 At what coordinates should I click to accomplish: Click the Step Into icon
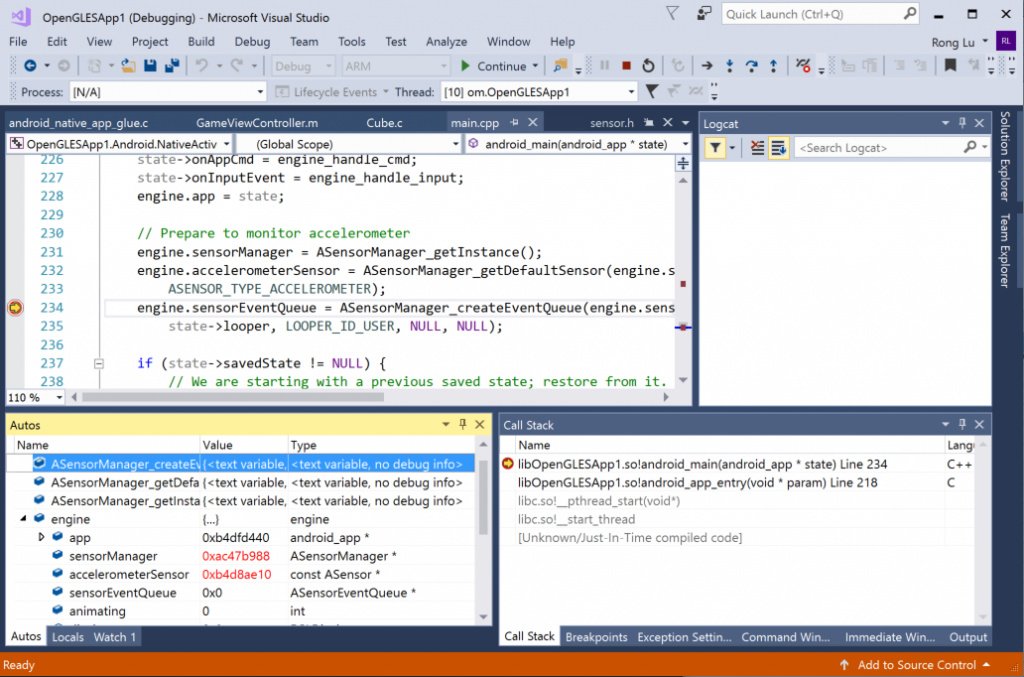[x=730, y=65]
